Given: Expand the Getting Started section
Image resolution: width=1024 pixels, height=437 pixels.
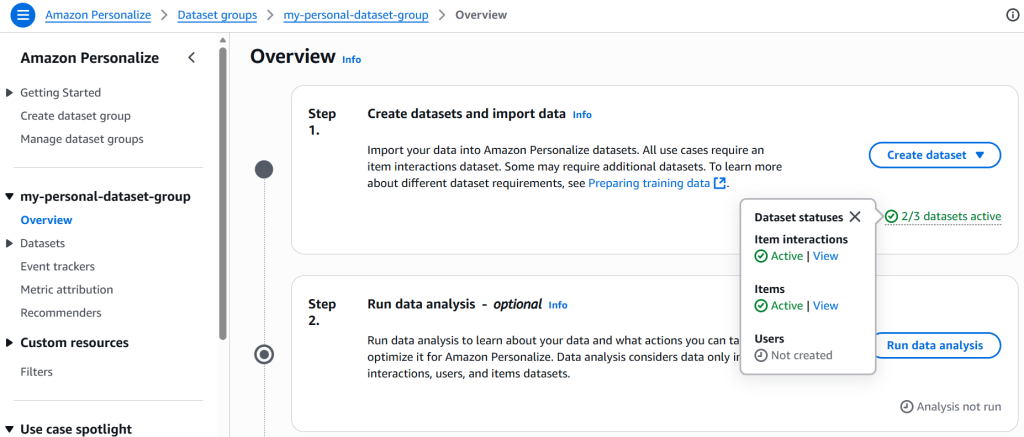Looking at the screenshot, I should click(x=9, y=93).
